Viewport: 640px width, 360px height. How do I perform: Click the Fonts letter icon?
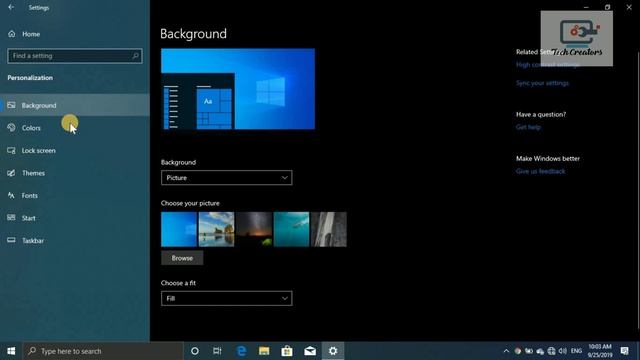coord(11,195)
